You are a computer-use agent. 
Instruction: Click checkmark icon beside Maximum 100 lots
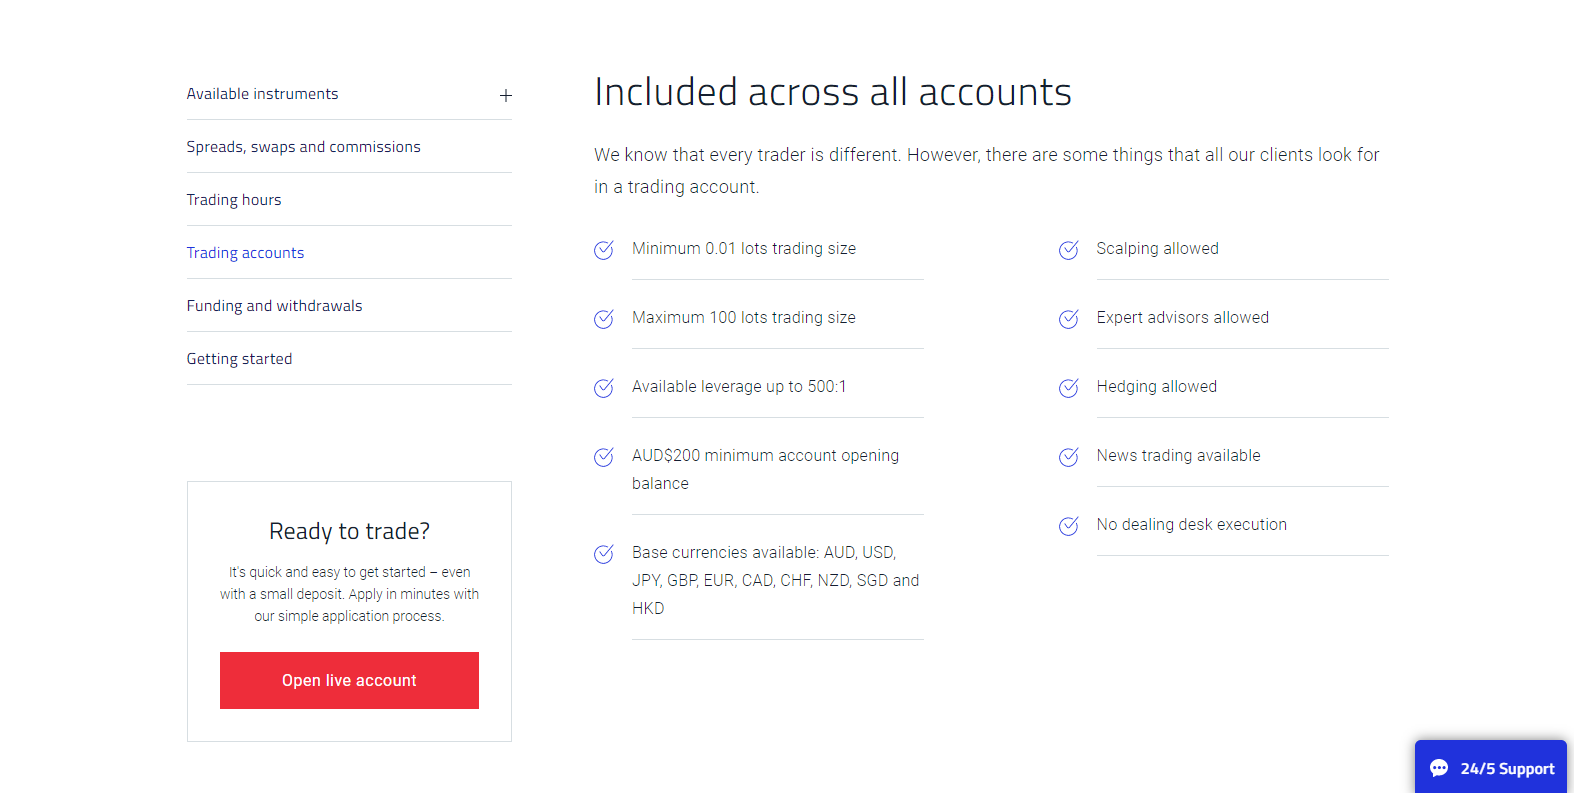(604, 319)
